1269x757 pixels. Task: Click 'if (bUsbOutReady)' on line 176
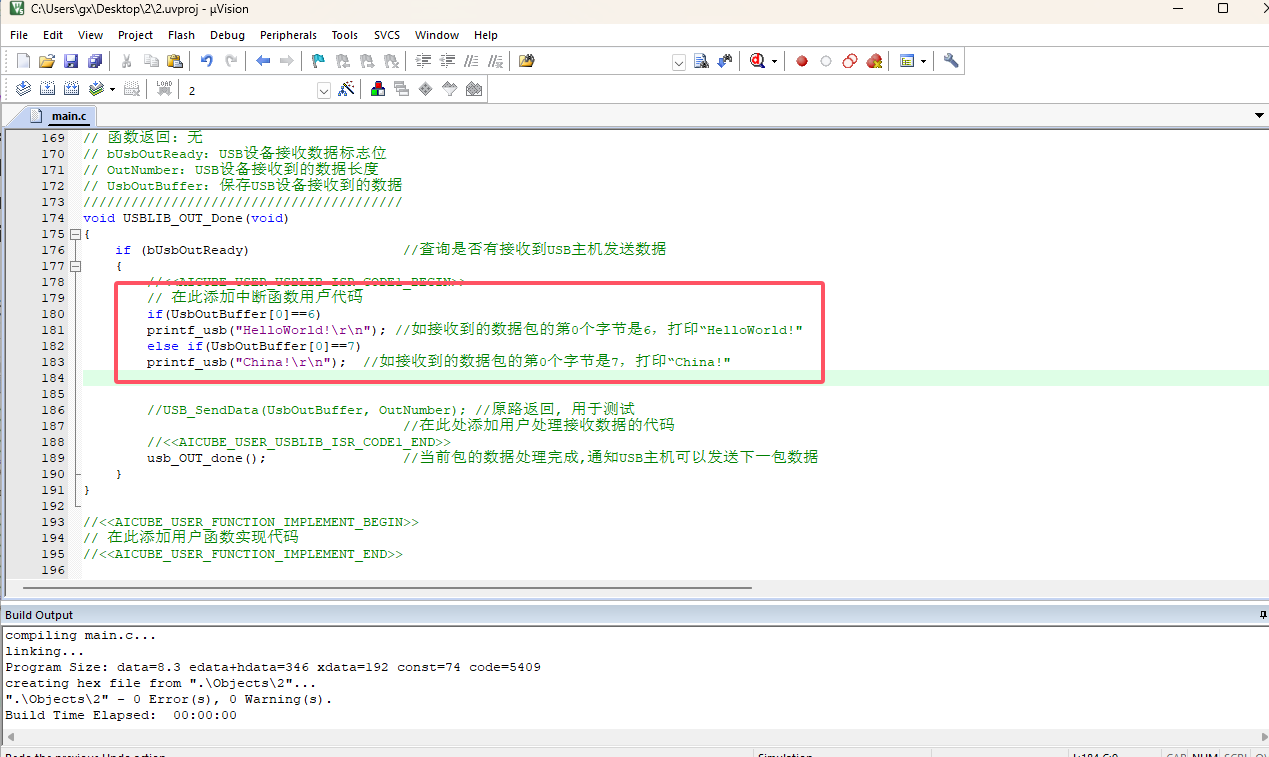pos(182,250)
